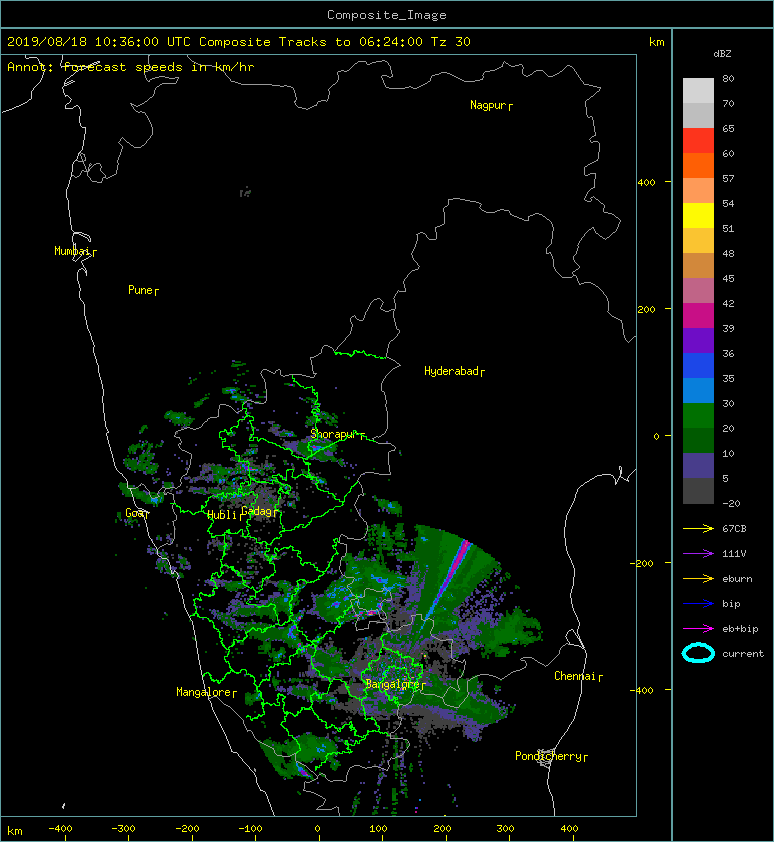Screen dimensions: 774x842
Task: Click the Shorapur city label
Action: [334, 434]
